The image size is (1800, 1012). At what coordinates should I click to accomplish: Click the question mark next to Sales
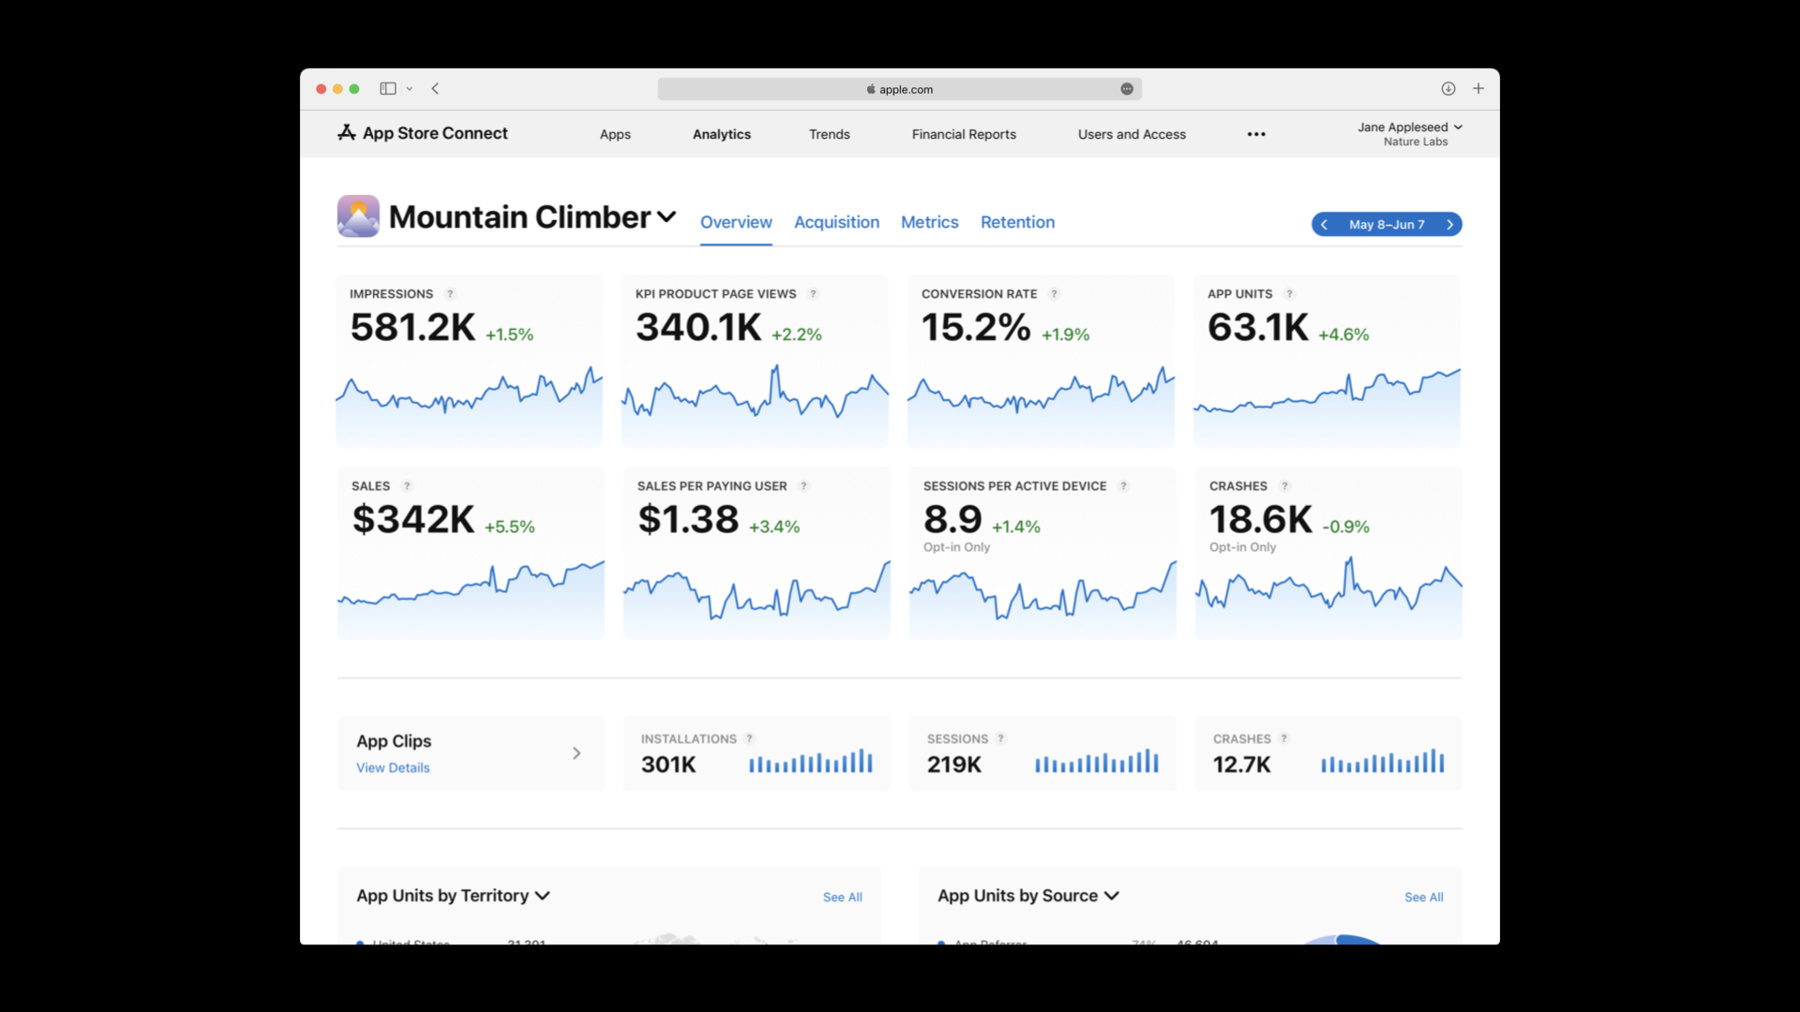407,486
